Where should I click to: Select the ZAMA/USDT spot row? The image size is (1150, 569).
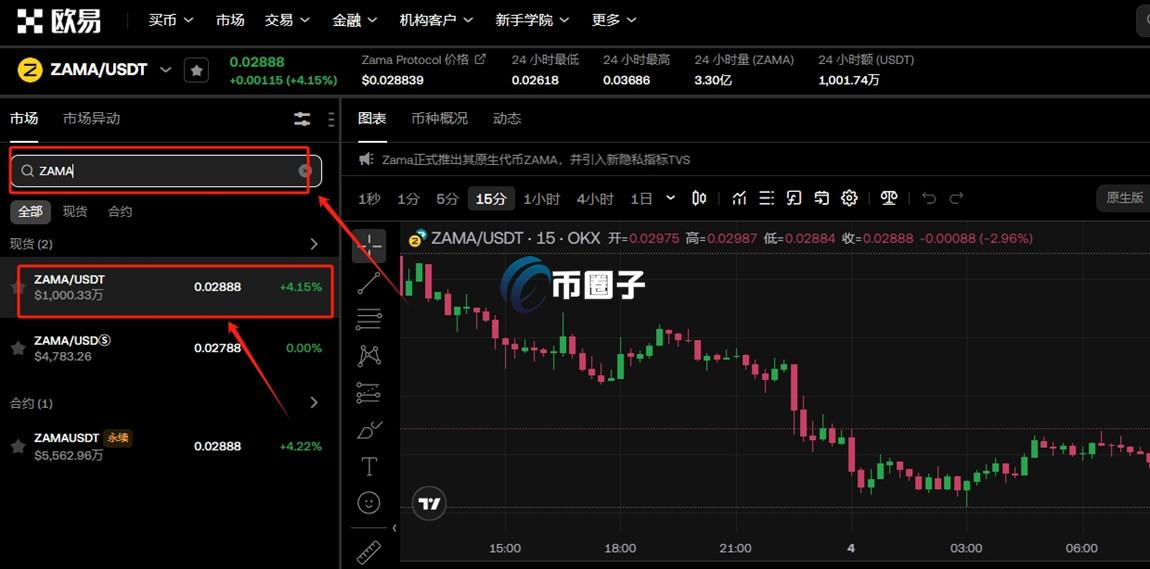click(x=170, y=287)
